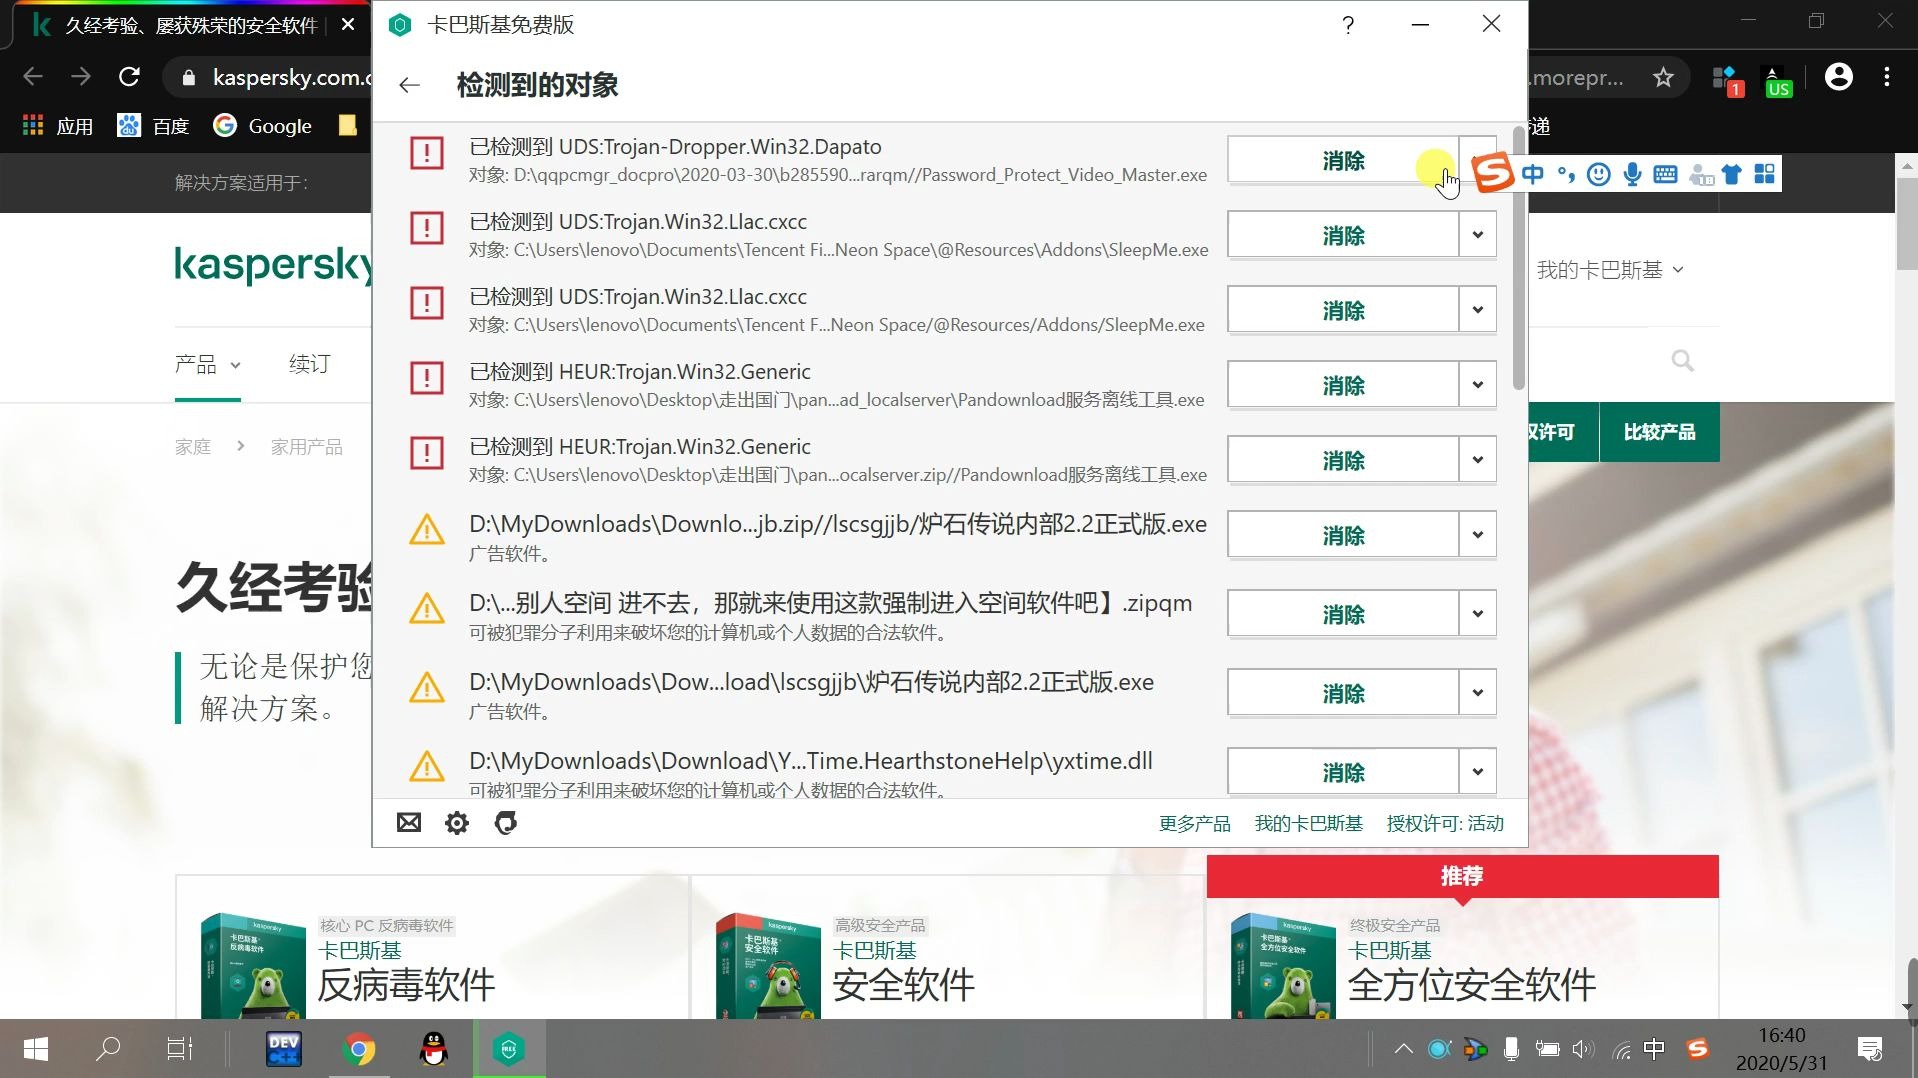The image size is (1918, 1078).
Task: Remove Pandownload localserver exe threat
Action: tap(1343, 385)
